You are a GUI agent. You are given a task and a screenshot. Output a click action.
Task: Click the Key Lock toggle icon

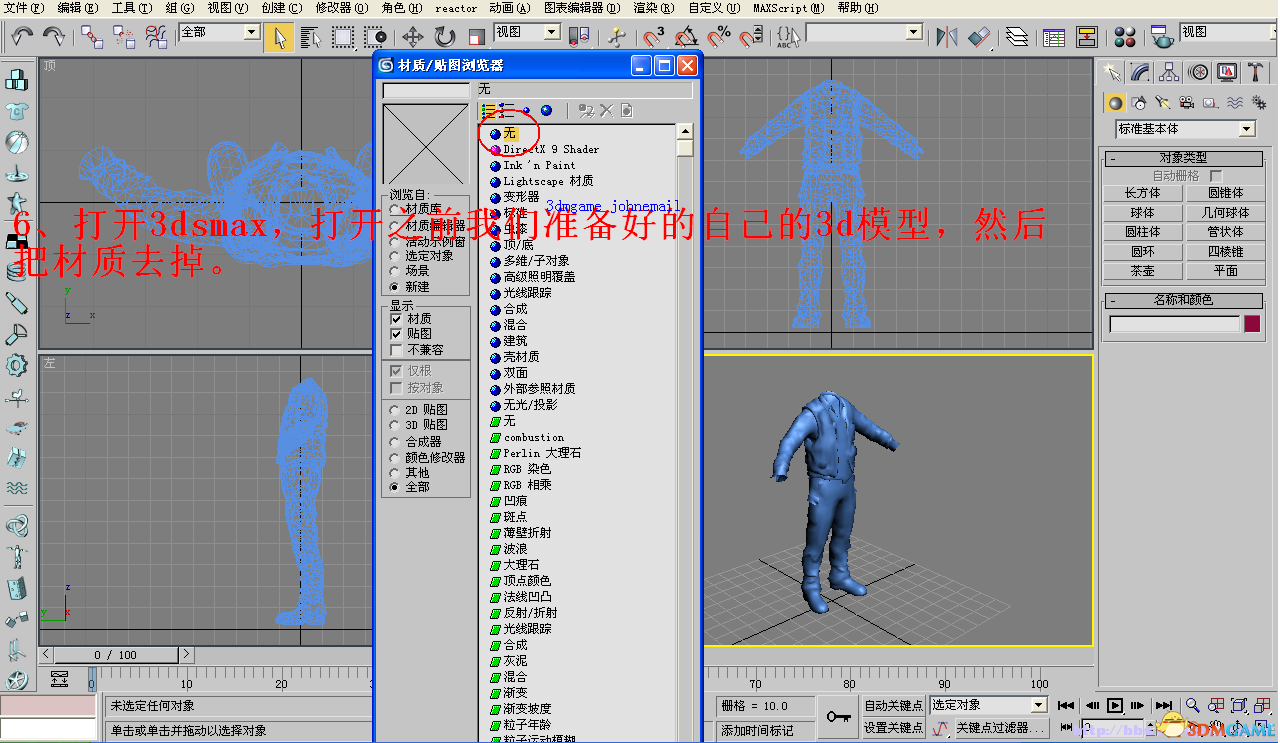coord(838,716)
